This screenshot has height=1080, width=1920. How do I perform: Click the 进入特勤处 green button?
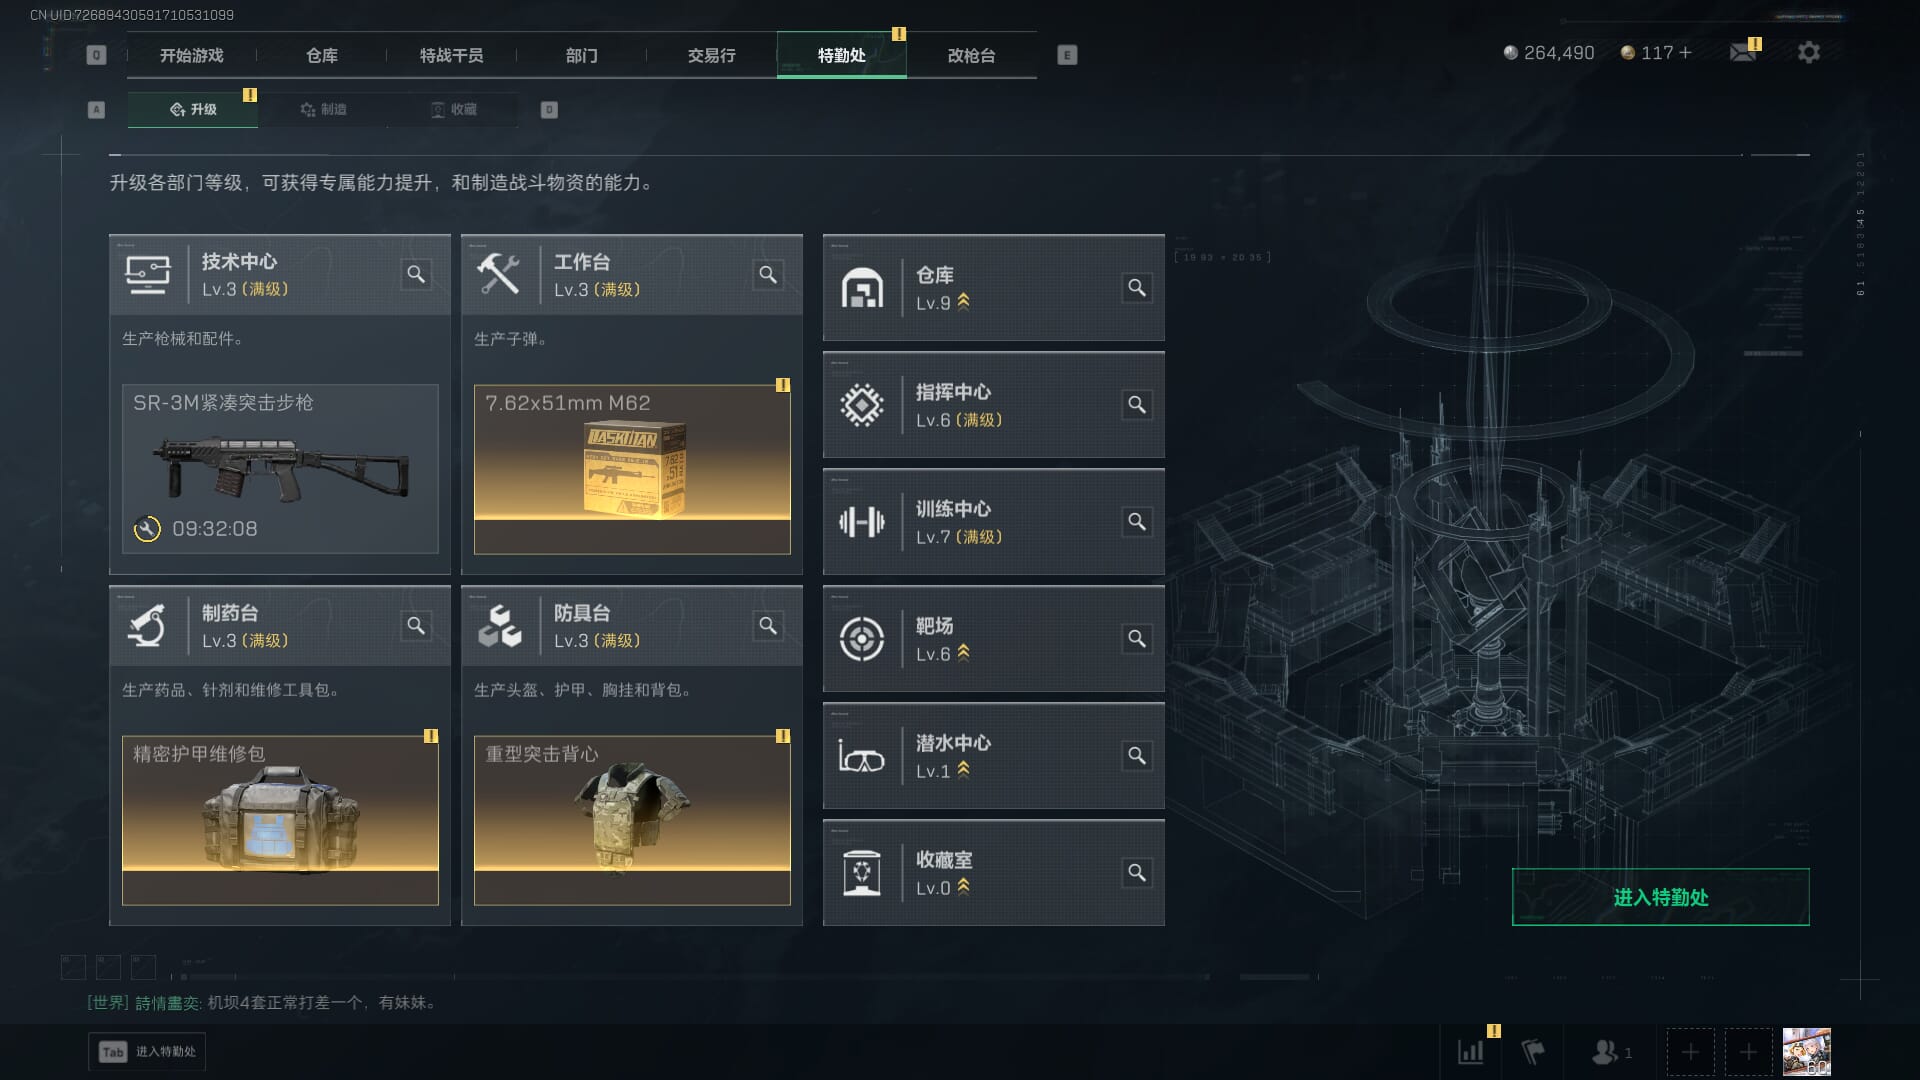1660,897
